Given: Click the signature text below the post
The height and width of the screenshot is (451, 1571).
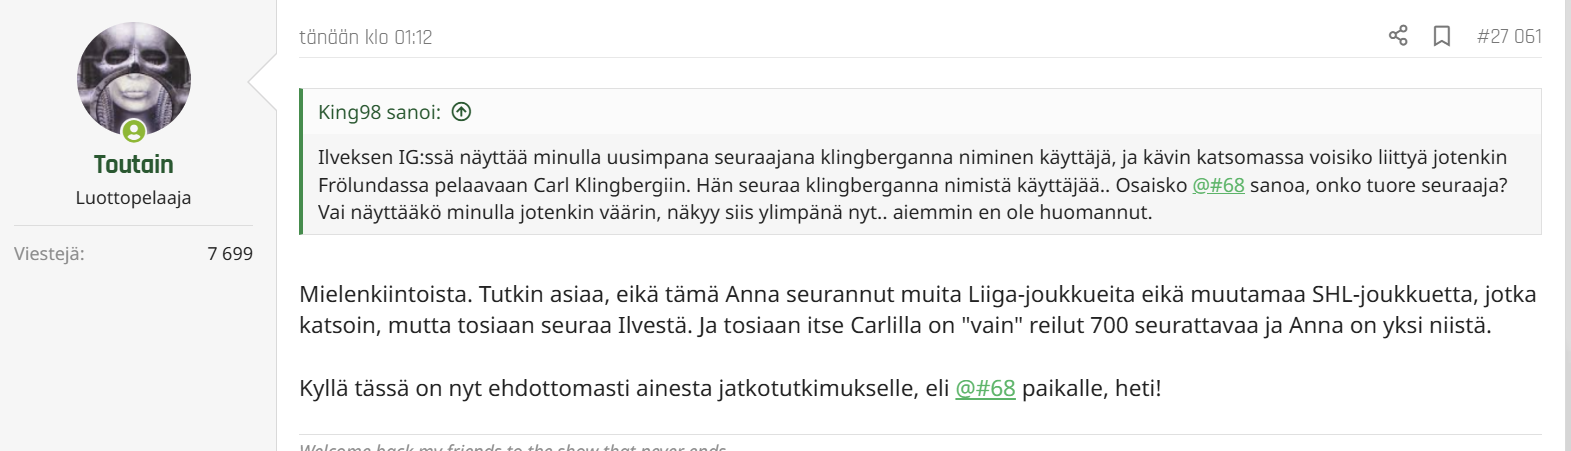Looking at the screenshot, I should (513, 446).
